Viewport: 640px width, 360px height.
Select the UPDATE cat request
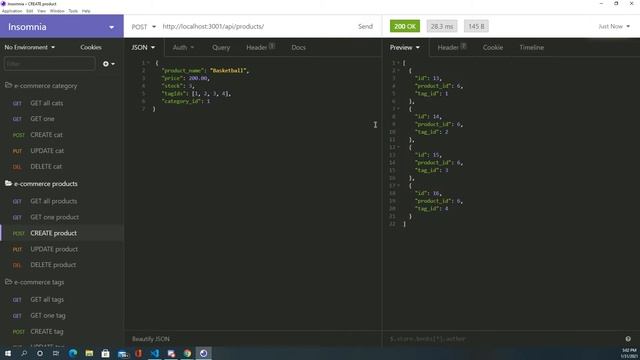click(62, 151)
